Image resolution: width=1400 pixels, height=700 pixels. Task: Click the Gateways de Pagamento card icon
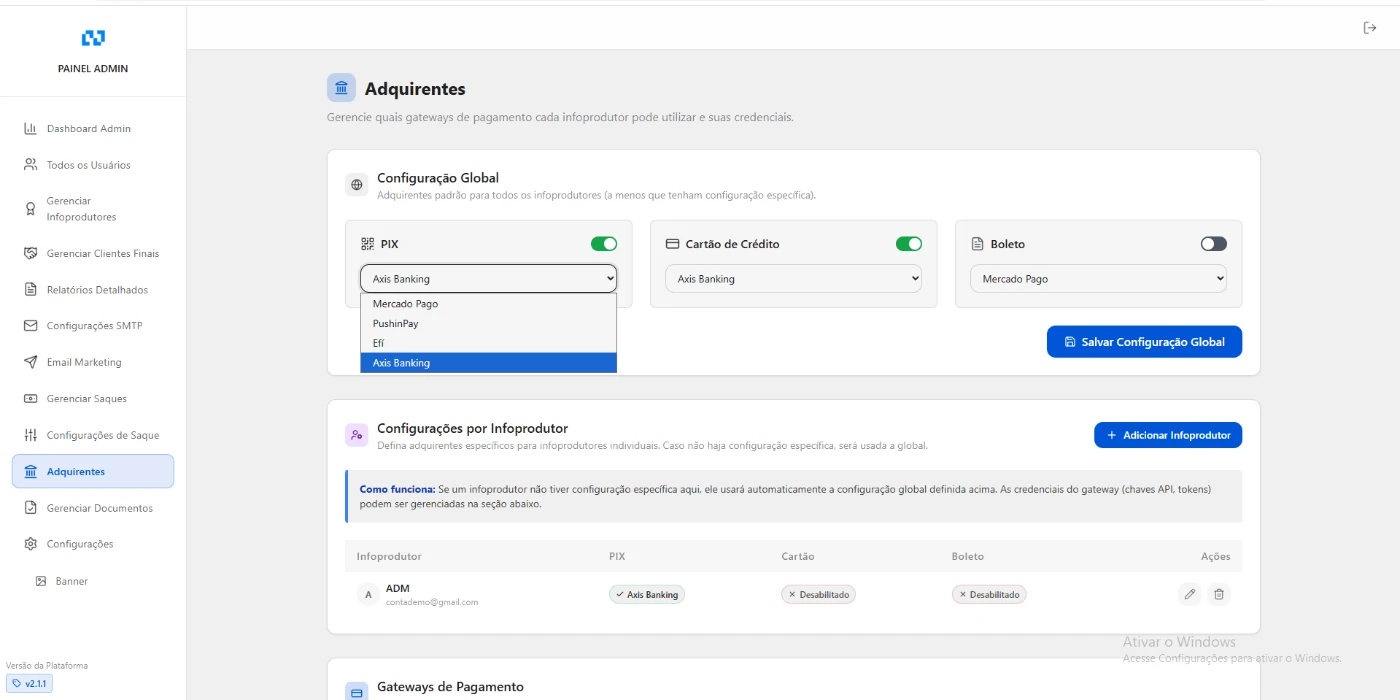(x=356, y=692)
